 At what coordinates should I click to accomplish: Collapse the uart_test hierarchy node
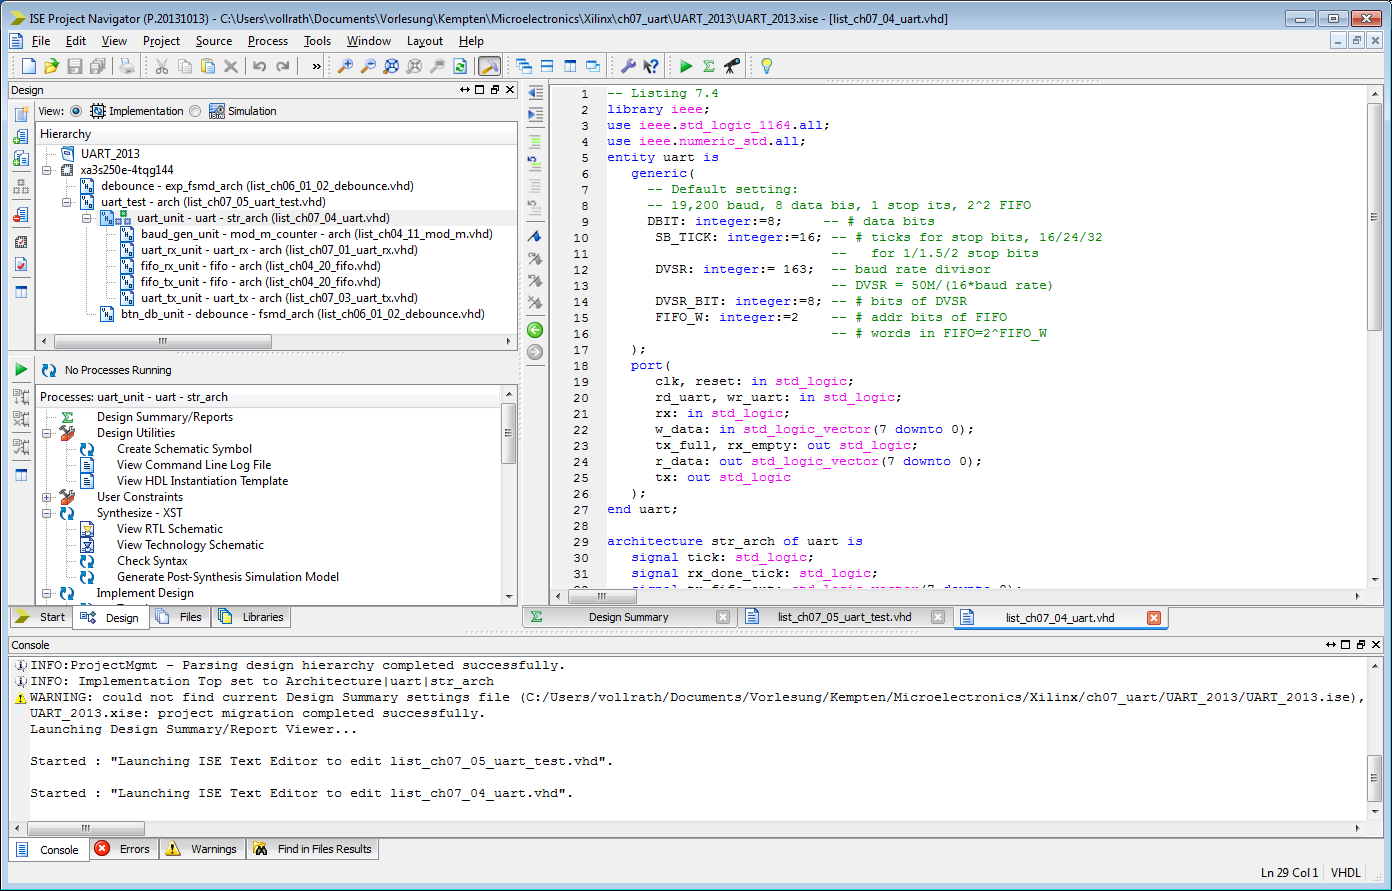tap(66, 202)
